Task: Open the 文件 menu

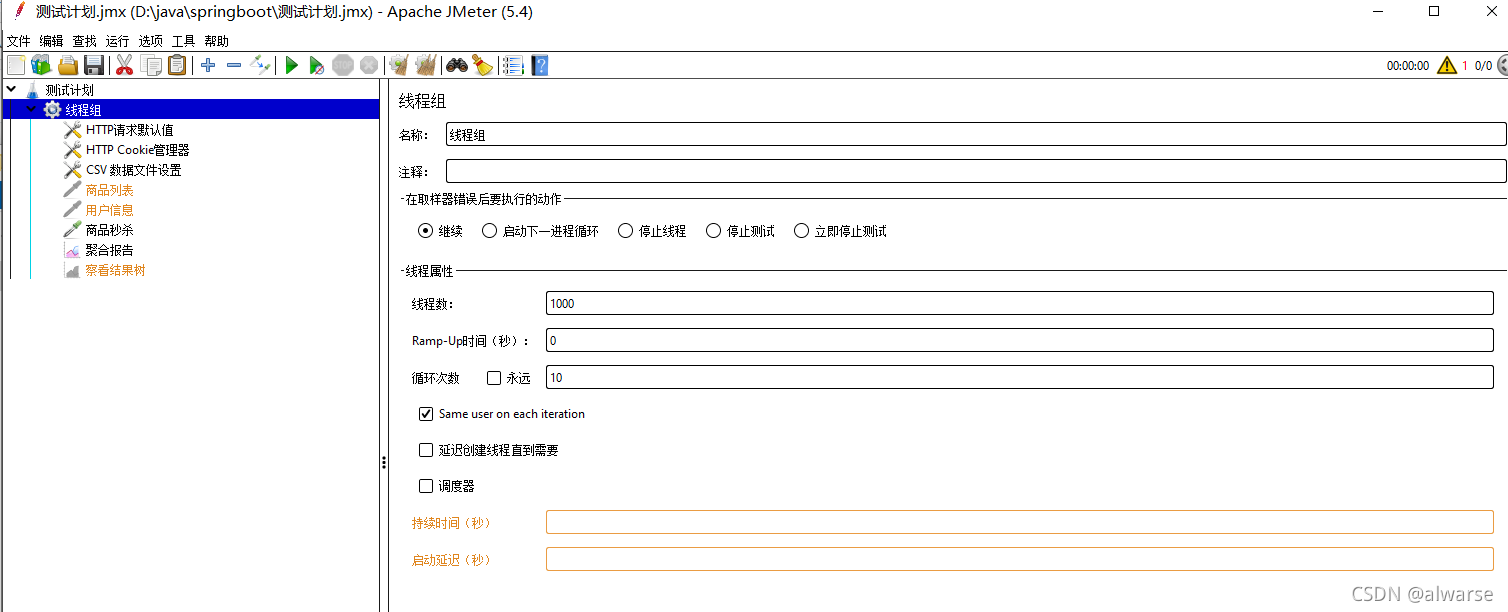Action: click(19, 41)
